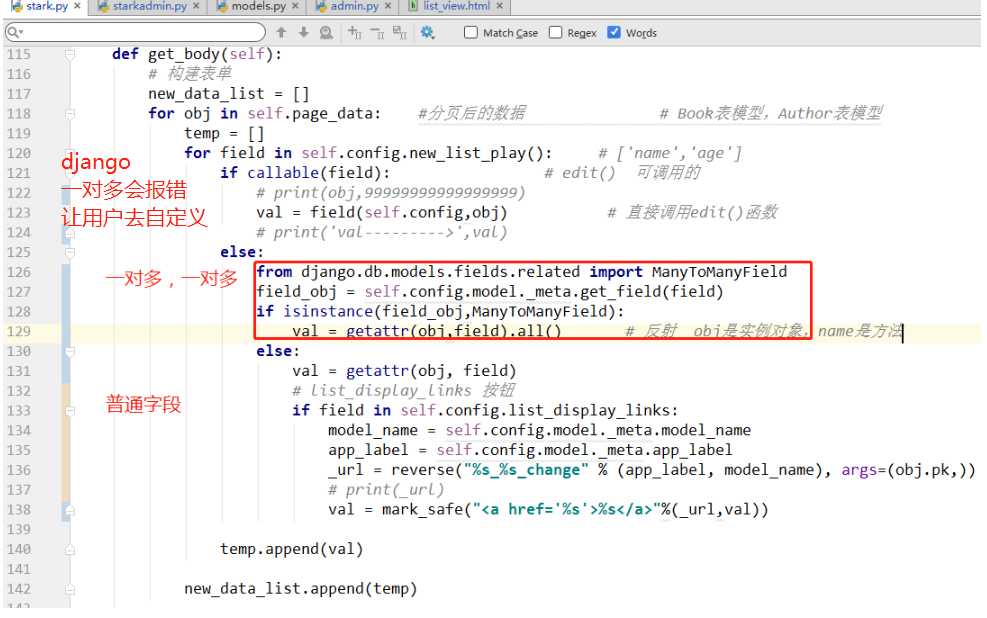Click the comment '# edit()' on line 121
The height and width of the screenshot is (618, 987).
[579, 173]
